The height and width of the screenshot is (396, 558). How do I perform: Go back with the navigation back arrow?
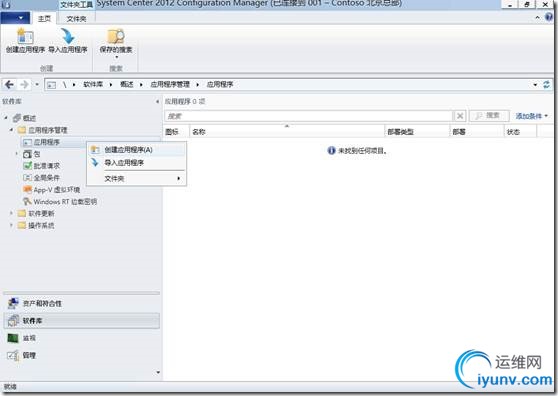tap(9, 85)
